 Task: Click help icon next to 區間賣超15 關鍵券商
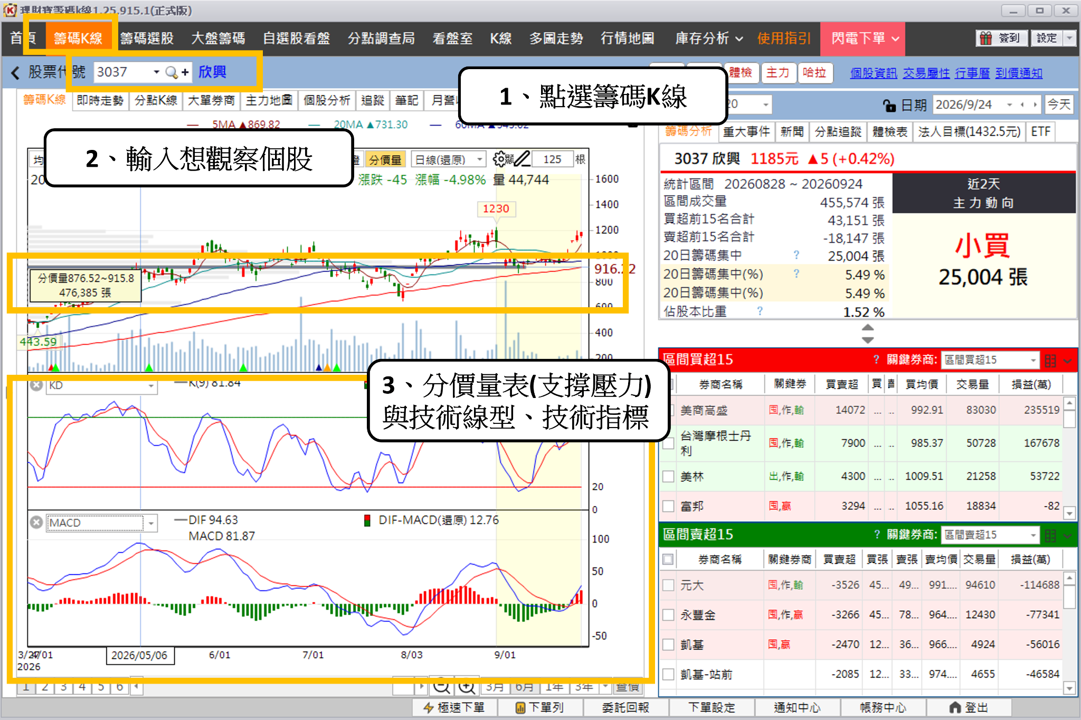pyautogui.click(x=876, y=534)
